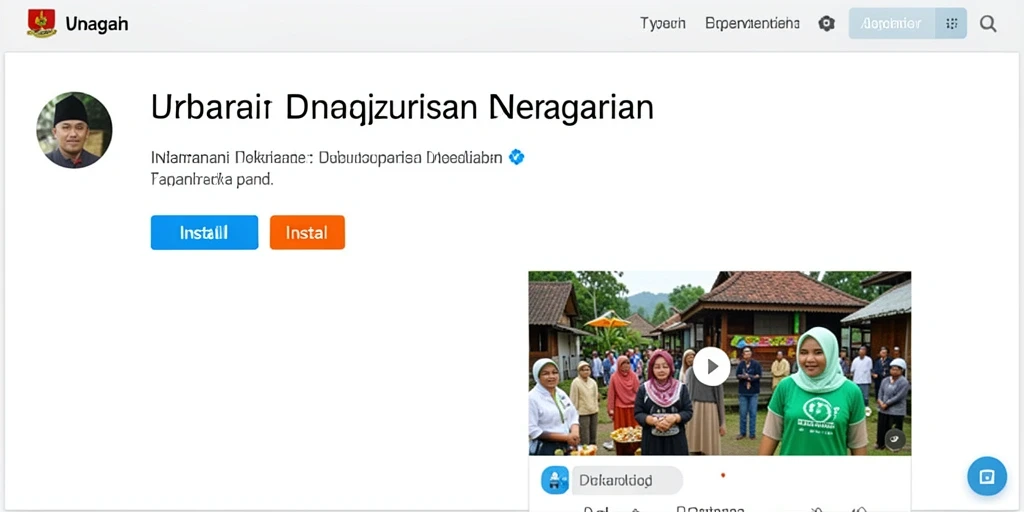This screenshot has height=512, width=1024.
Task: Open the Unagah home link
Action: coord(97,24)
